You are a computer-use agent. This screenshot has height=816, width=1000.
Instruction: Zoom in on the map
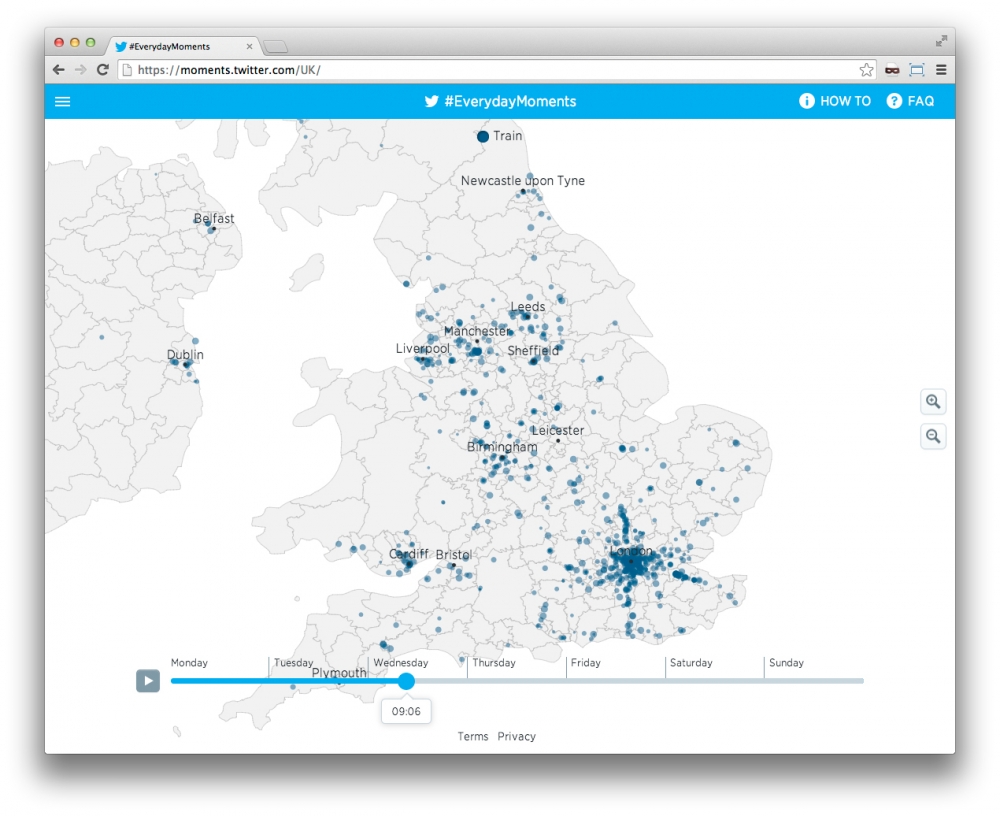[932, 402]
